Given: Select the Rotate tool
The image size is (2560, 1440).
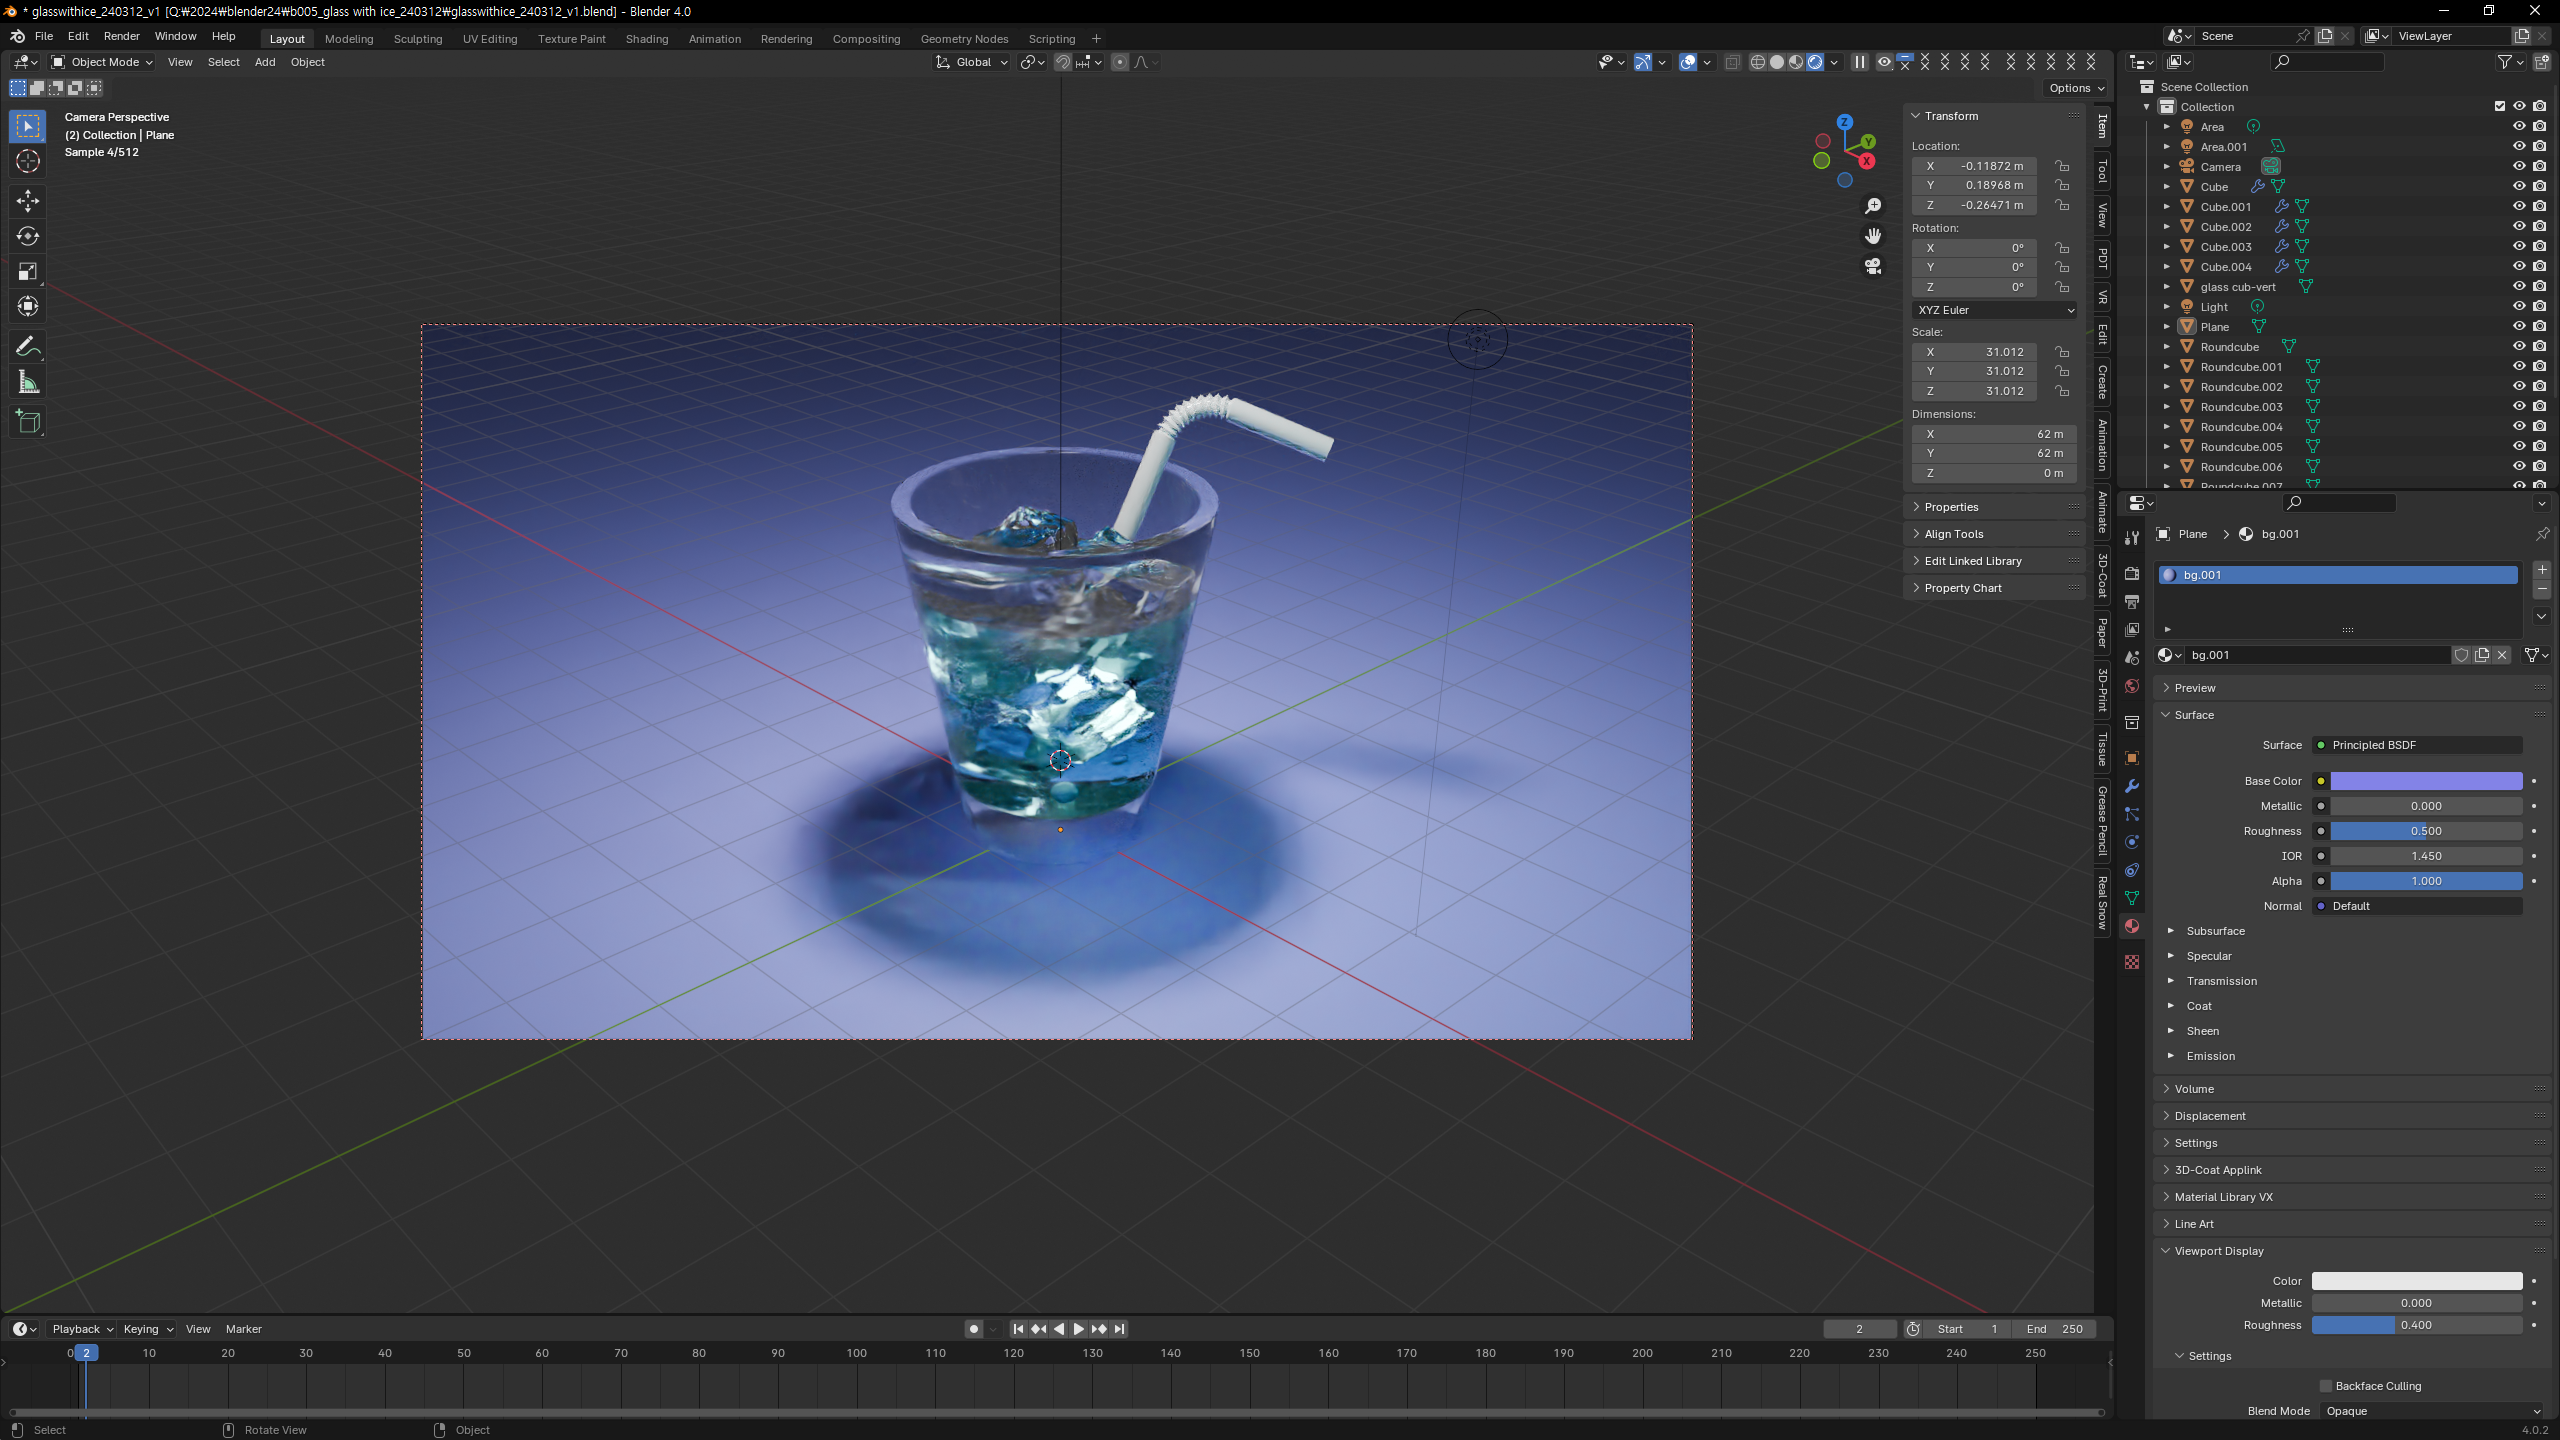Looking at the screenshot, I should (x=28, y=236).
